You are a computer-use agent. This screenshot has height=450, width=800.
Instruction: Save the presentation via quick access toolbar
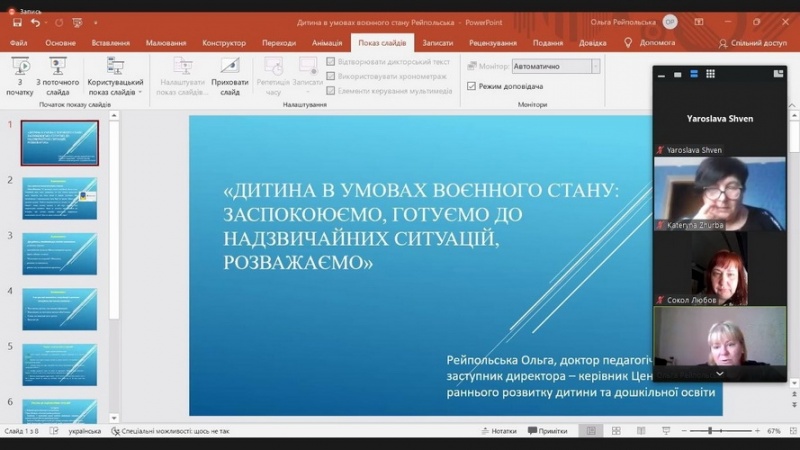point(17,22)
